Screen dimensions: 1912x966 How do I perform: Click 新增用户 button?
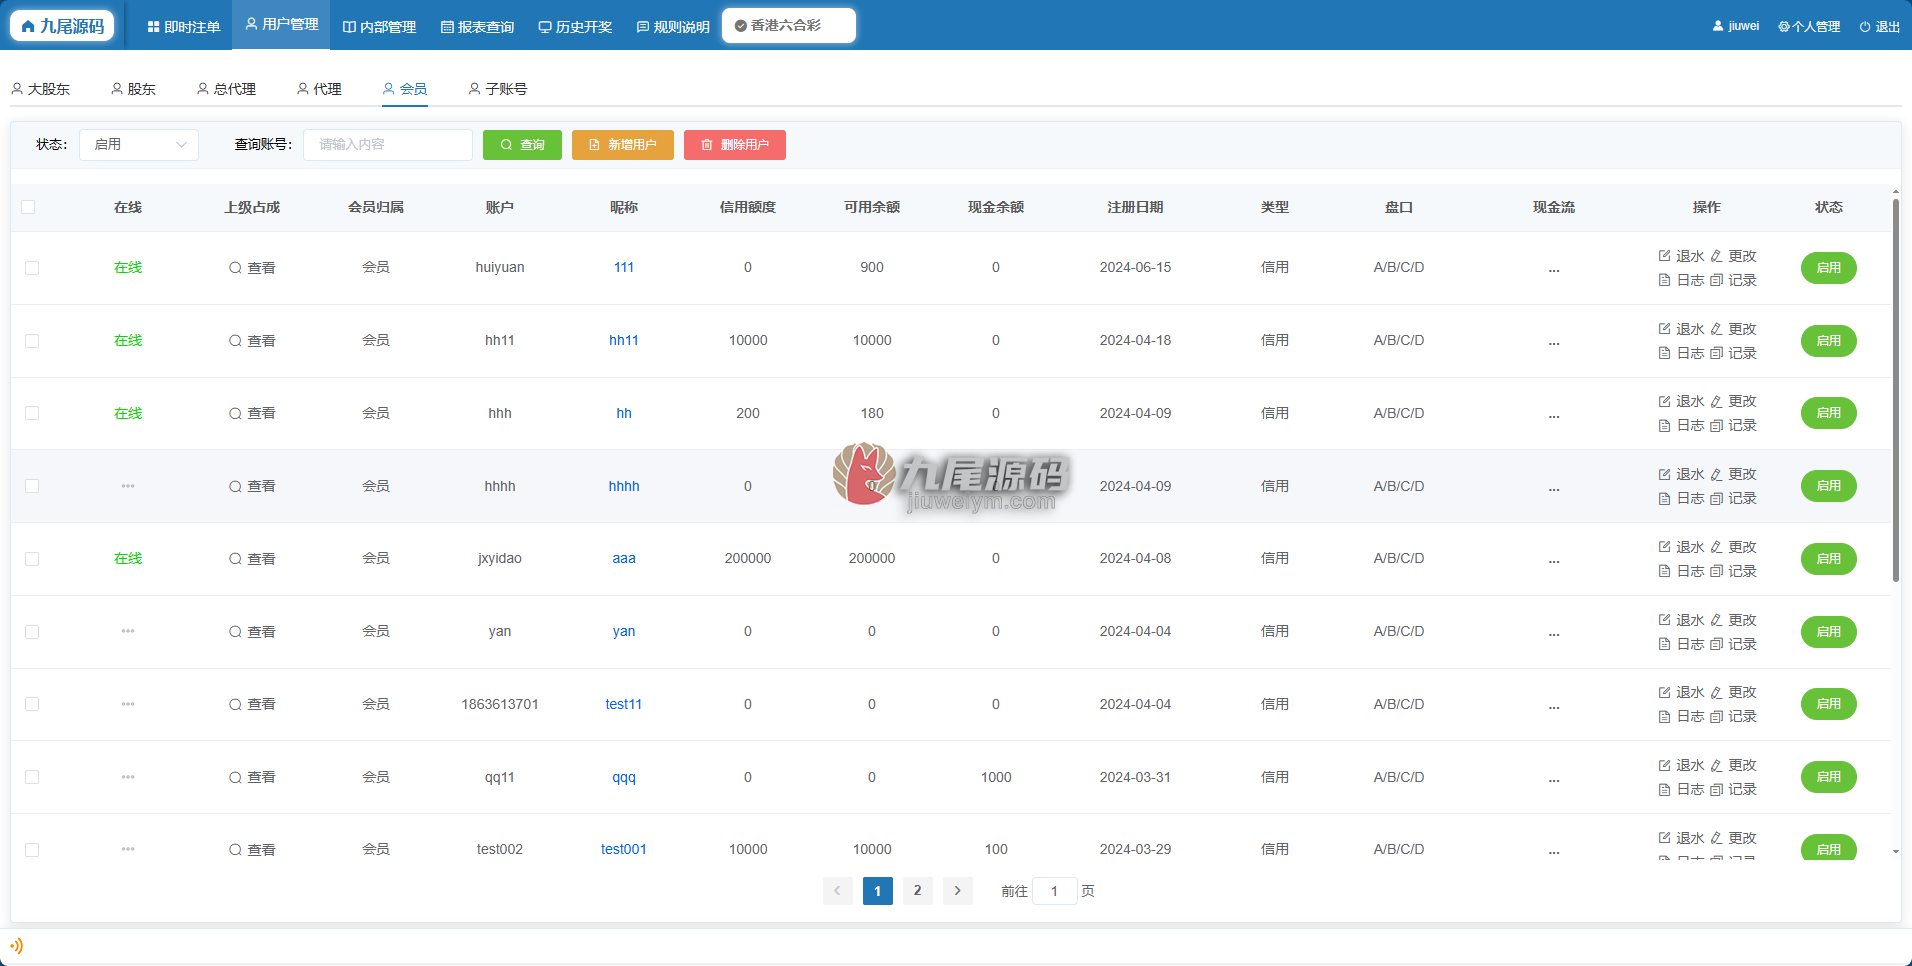[623, 145]
